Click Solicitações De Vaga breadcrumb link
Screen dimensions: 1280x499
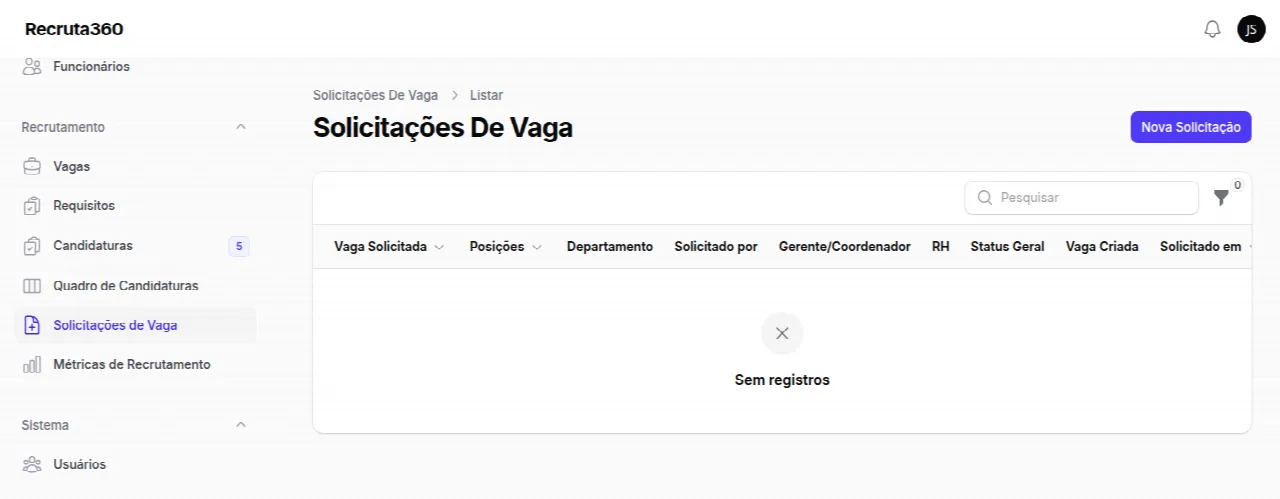tap(375, 95)
